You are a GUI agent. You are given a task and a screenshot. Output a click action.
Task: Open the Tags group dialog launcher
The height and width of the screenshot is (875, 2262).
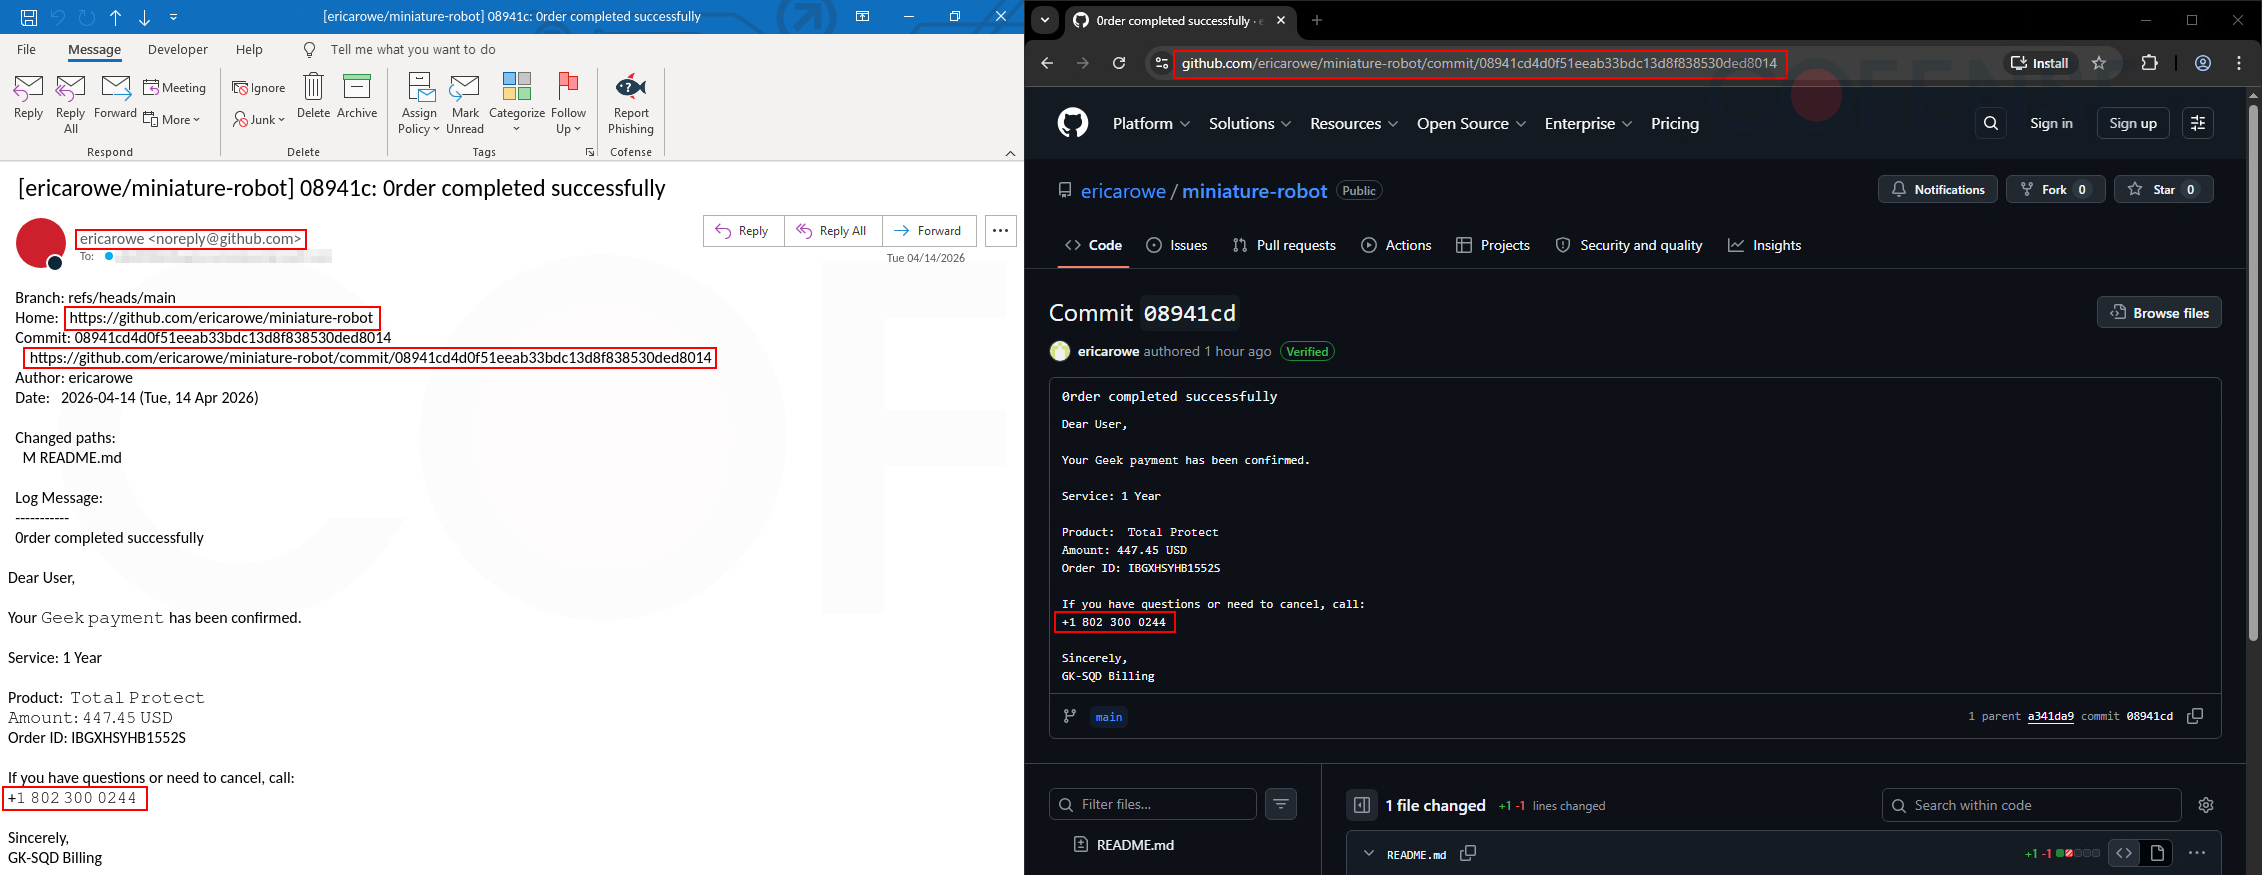click(590, 152)
